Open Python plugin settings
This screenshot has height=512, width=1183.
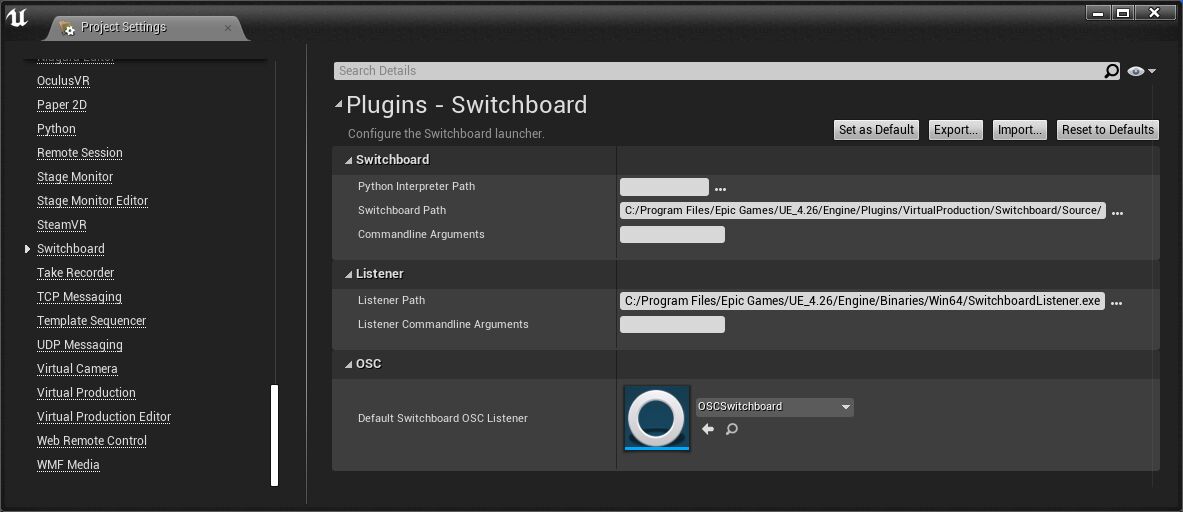57,129
